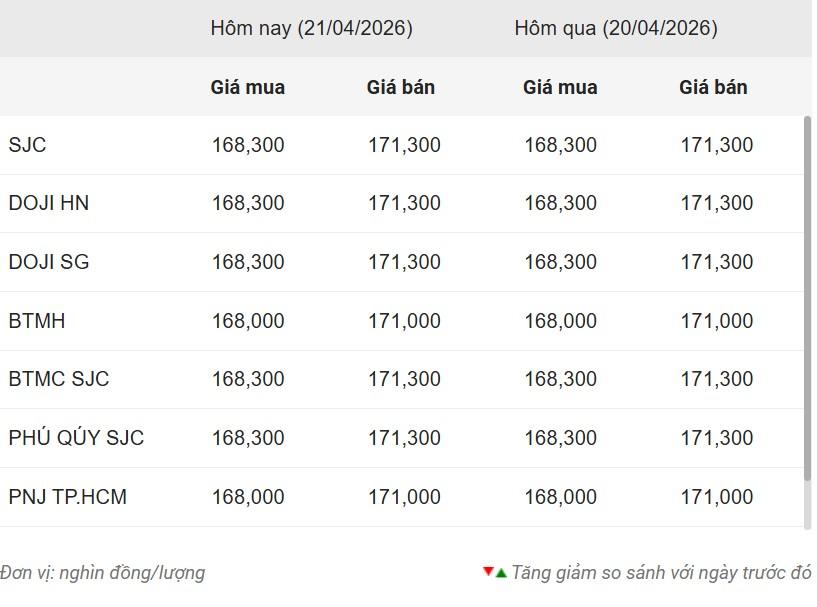This screenshot has width=817, height=607.
Task: Click SJC's buy price for today
Action: [x=248, y=145]
